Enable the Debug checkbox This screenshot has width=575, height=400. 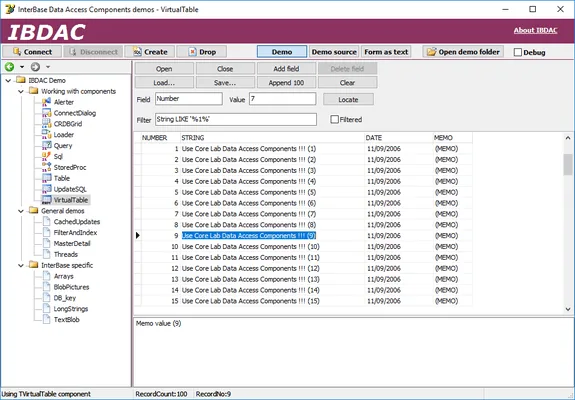pos(518,52)
